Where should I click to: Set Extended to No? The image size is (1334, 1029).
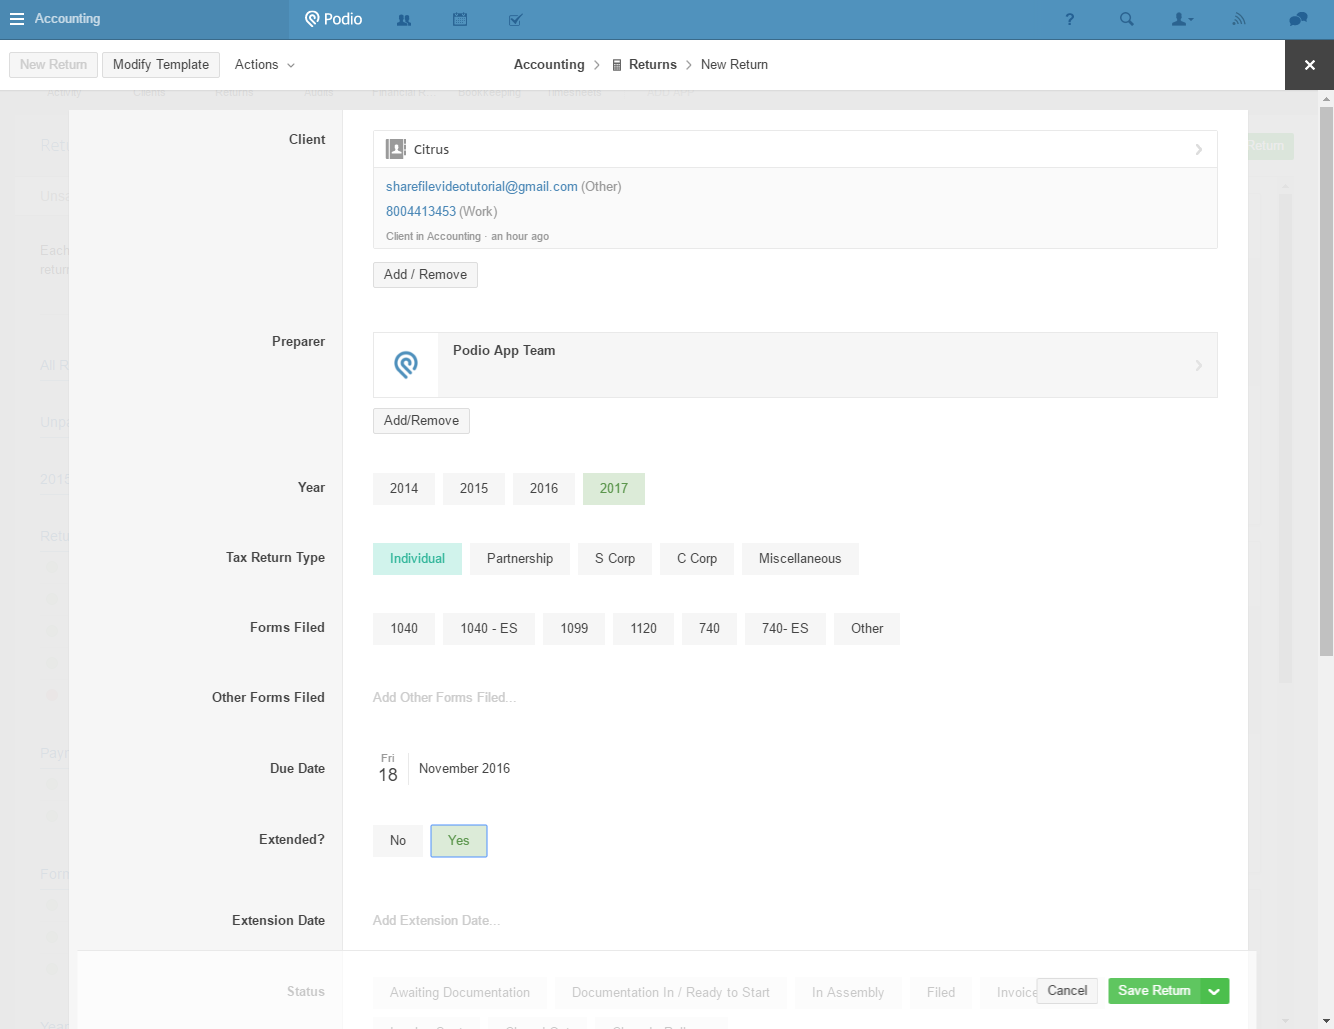pos(398,841)
